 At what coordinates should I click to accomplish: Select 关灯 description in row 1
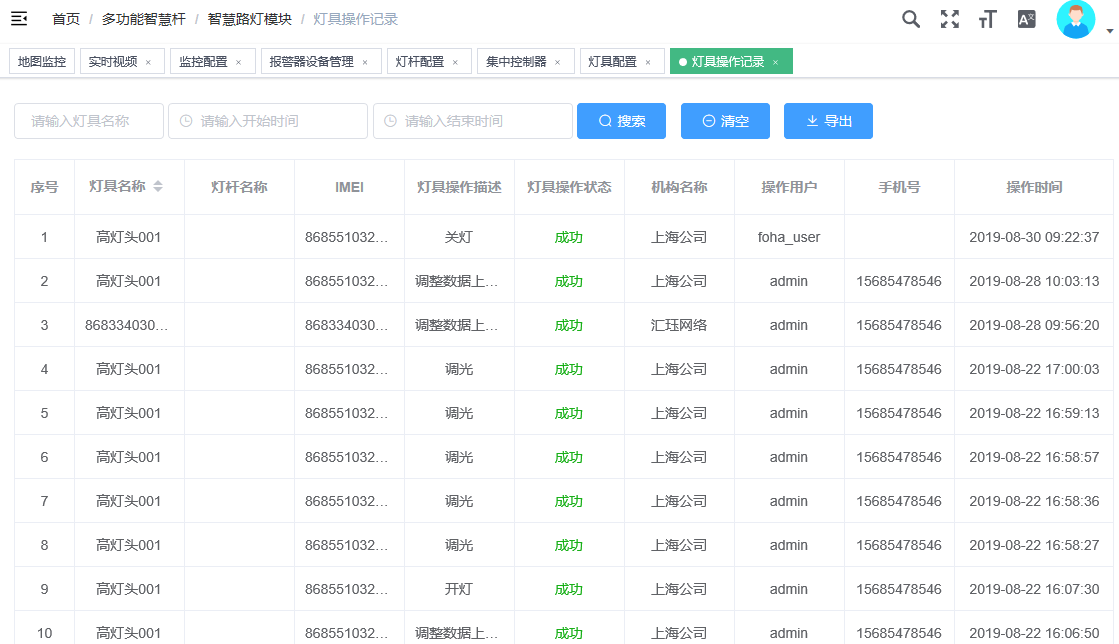[x=459, y=237]
